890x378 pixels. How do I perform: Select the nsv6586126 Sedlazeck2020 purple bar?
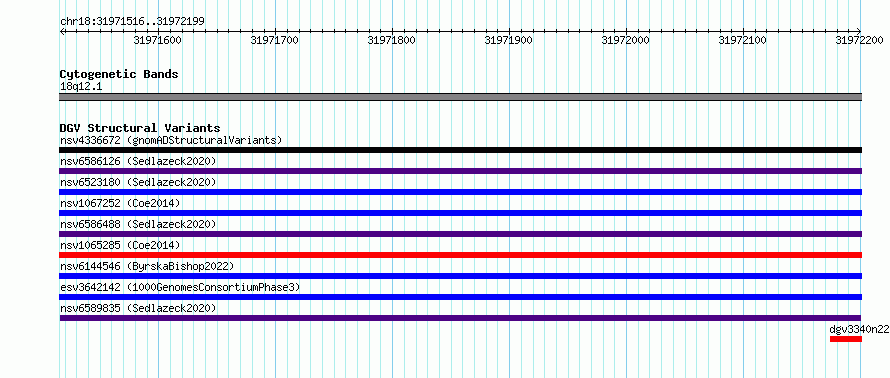460,171
